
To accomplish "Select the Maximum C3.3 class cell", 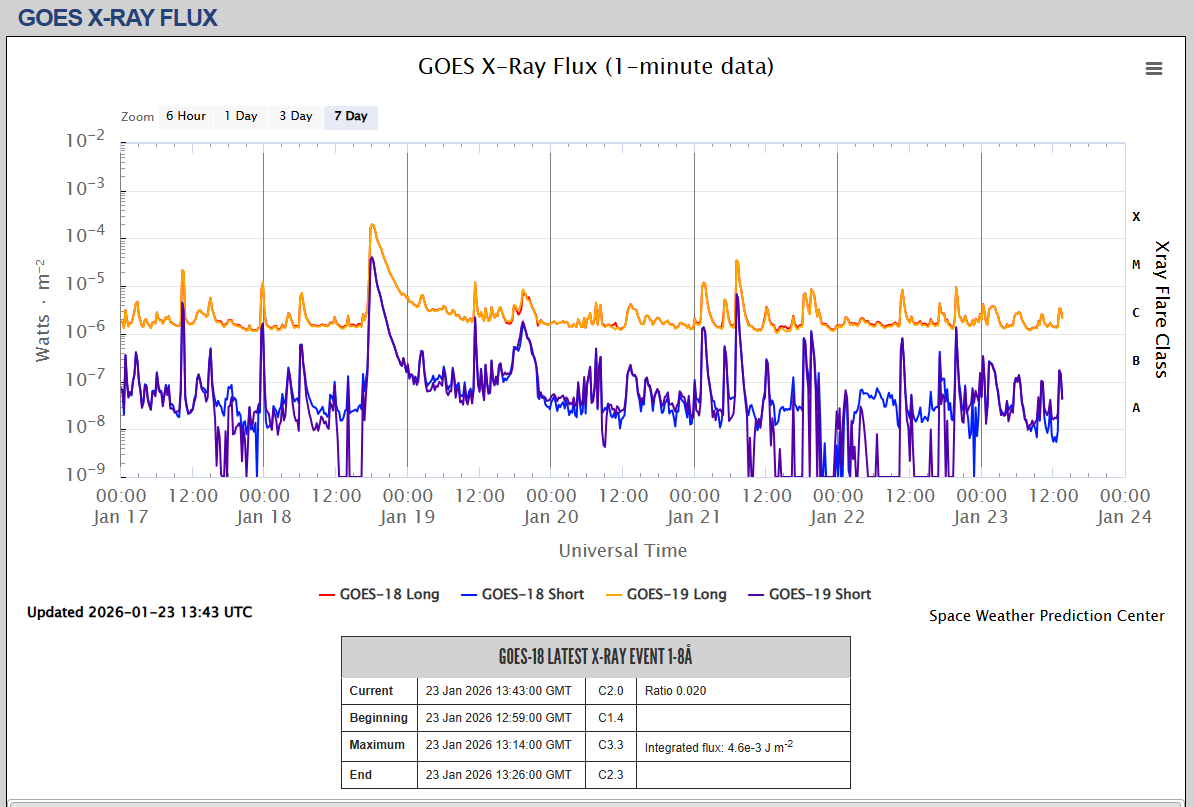I will [x=610, y=745].
